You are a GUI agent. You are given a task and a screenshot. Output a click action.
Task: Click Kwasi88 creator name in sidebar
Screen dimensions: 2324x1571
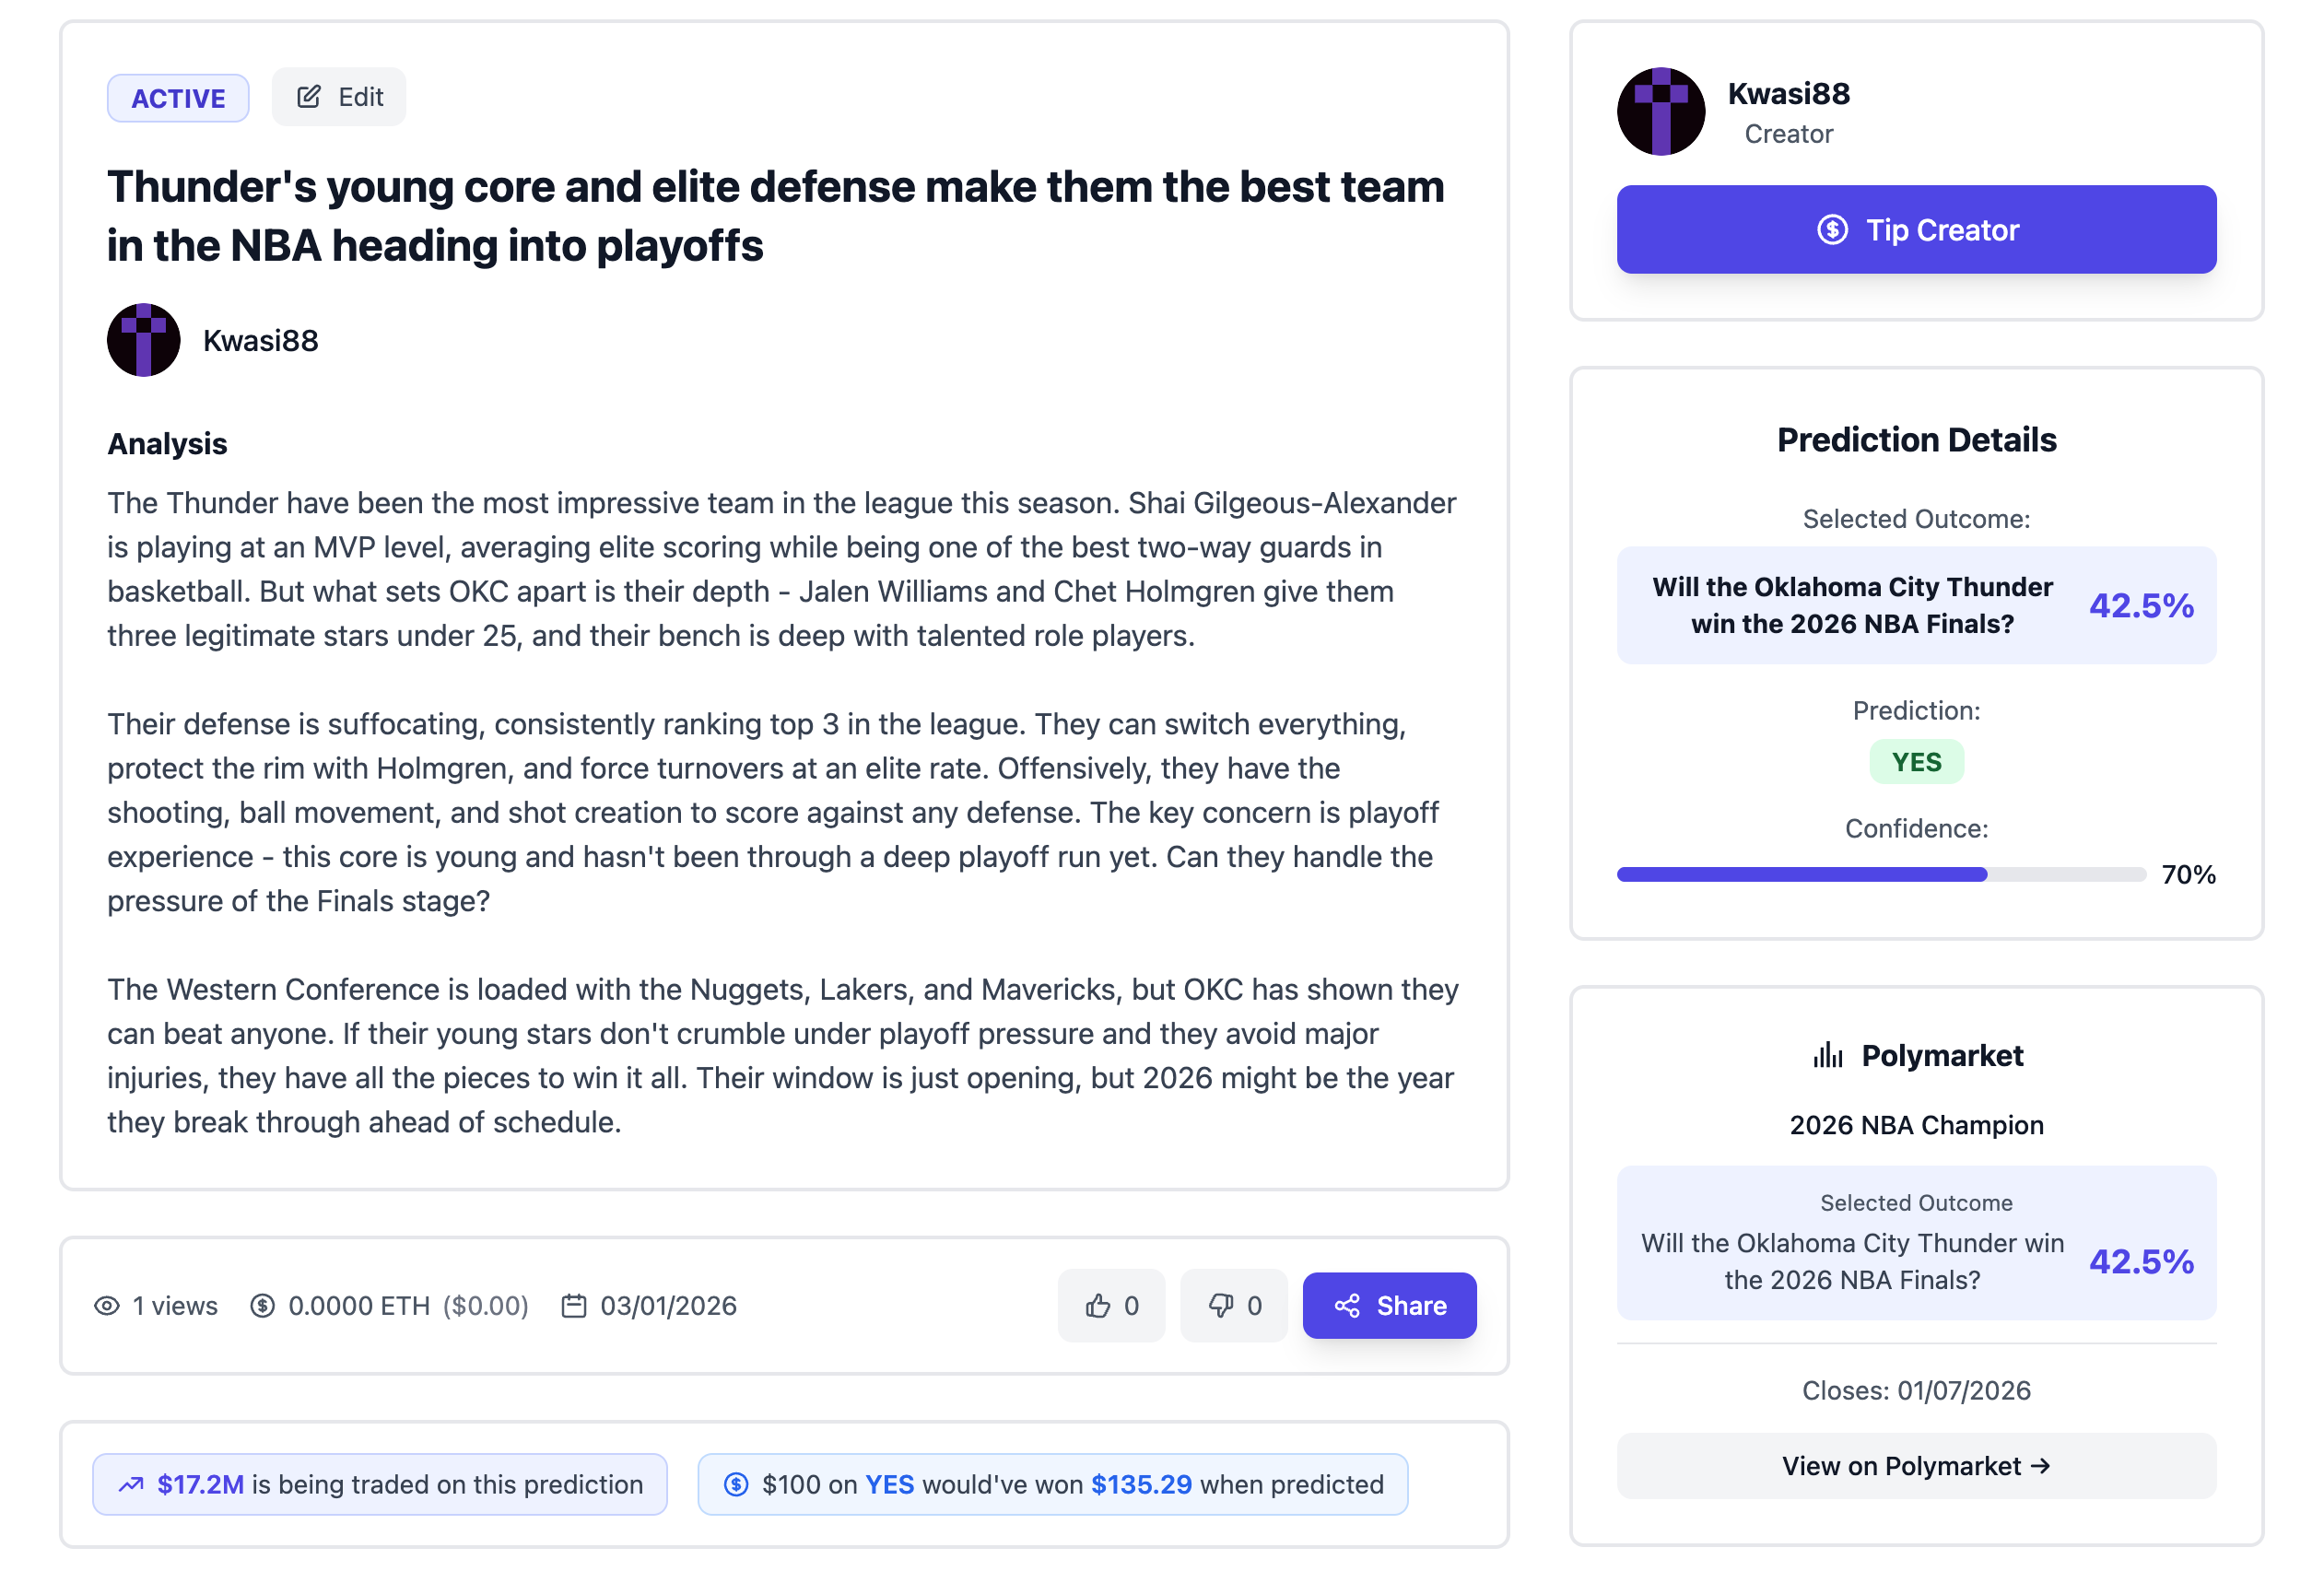click(1790, 93)
